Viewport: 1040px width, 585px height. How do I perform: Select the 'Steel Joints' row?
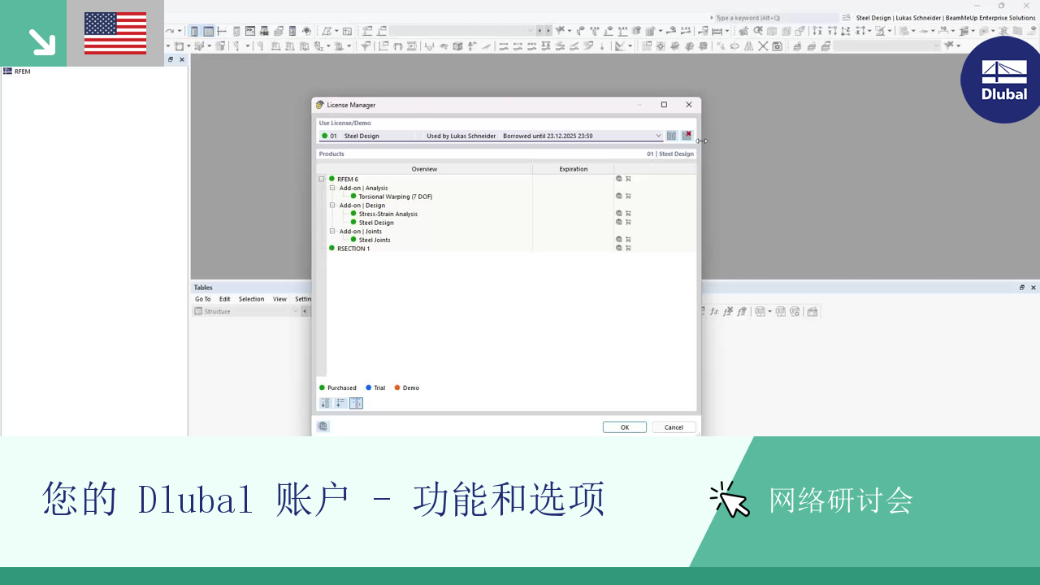point(374,239)
